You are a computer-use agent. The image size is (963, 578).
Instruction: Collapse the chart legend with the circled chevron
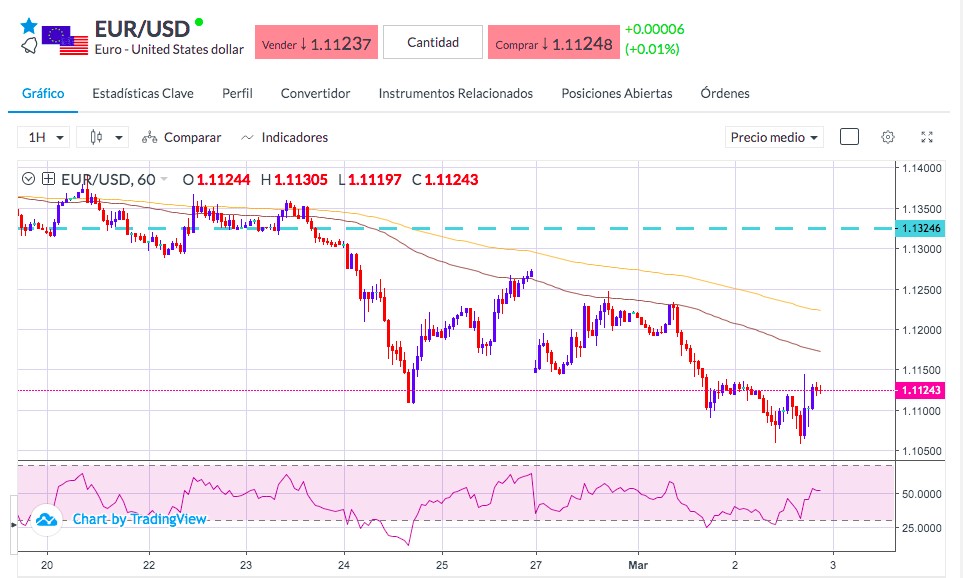click(x=28, y=179)
